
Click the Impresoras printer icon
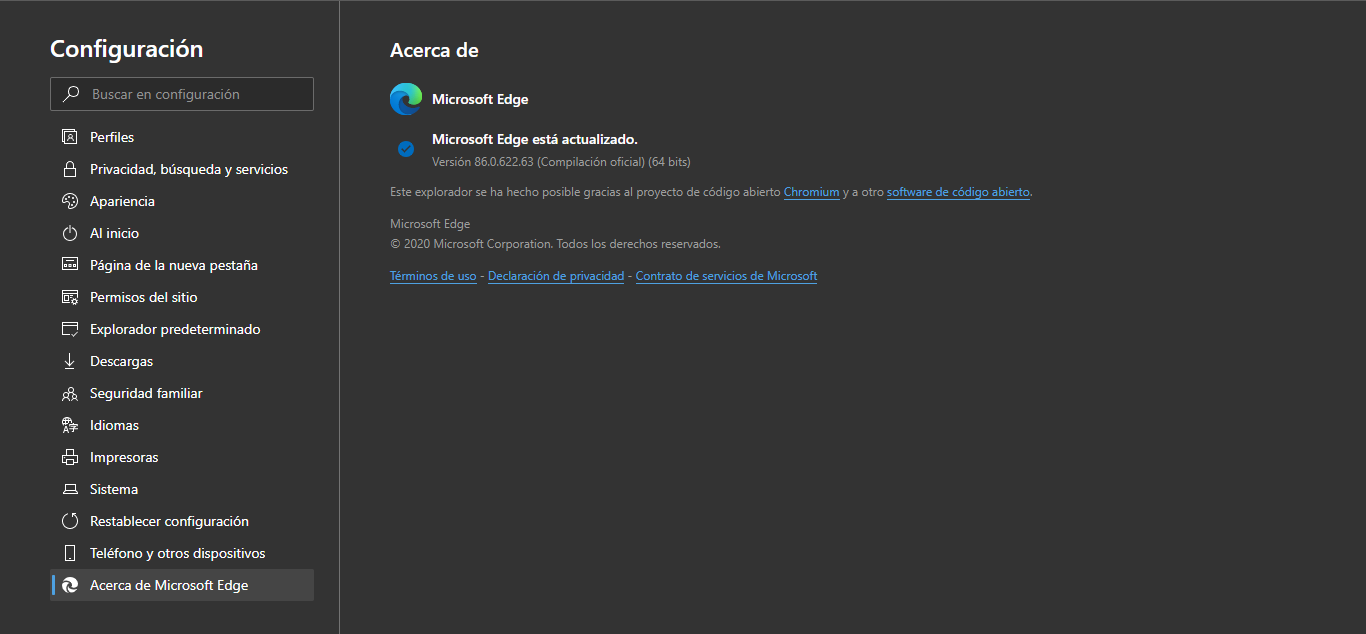70,457
